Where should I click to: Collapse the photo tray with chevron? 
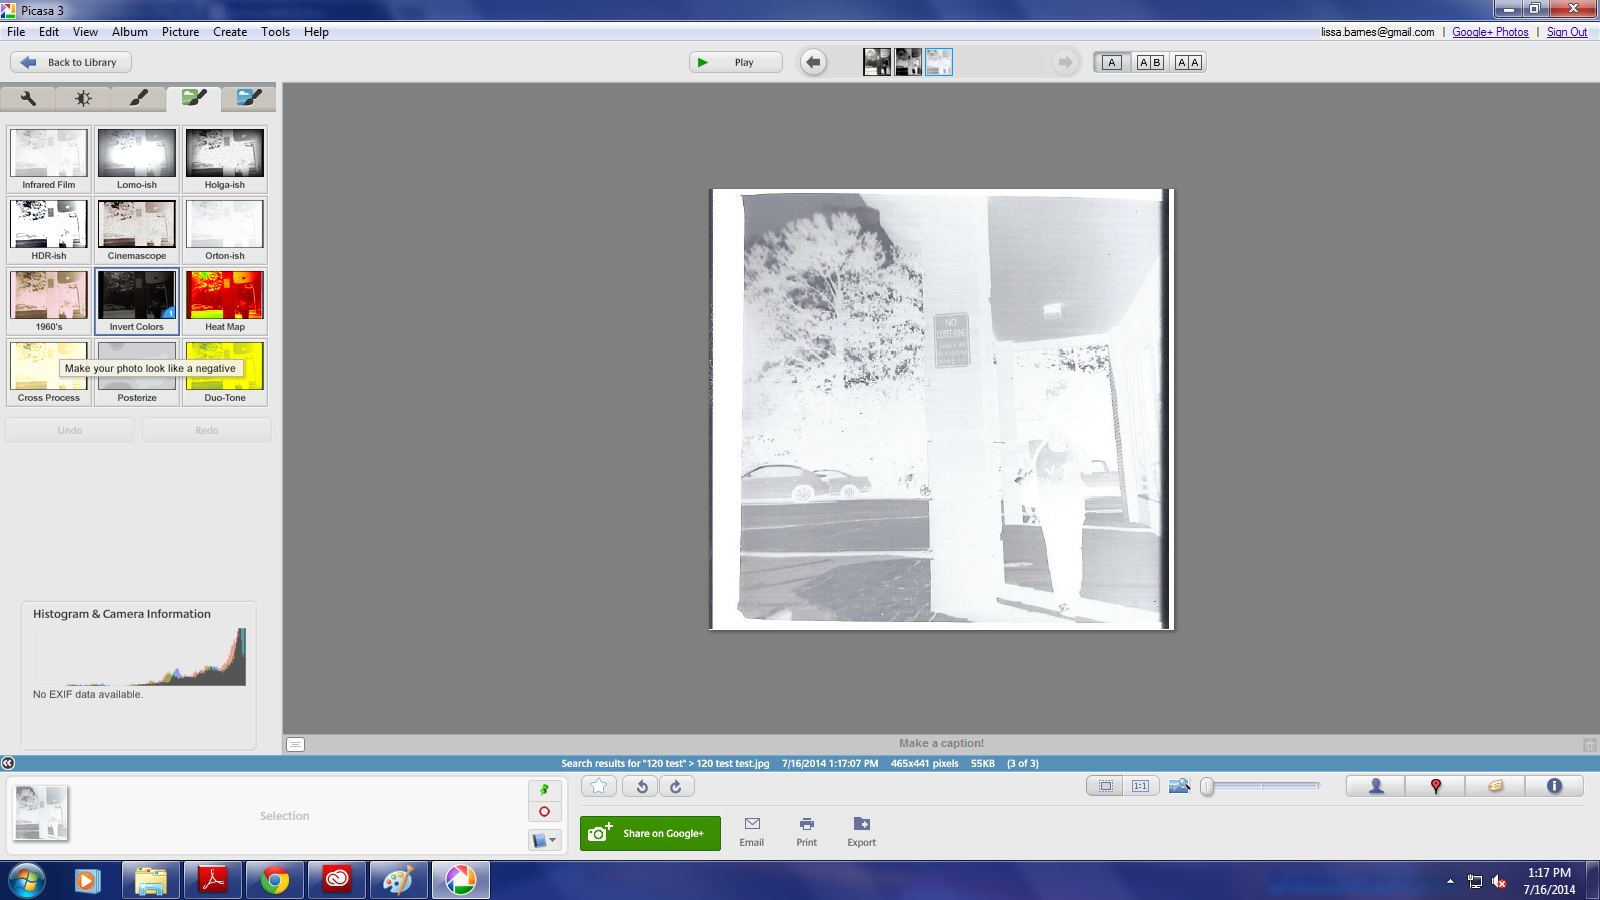[8, 763]
